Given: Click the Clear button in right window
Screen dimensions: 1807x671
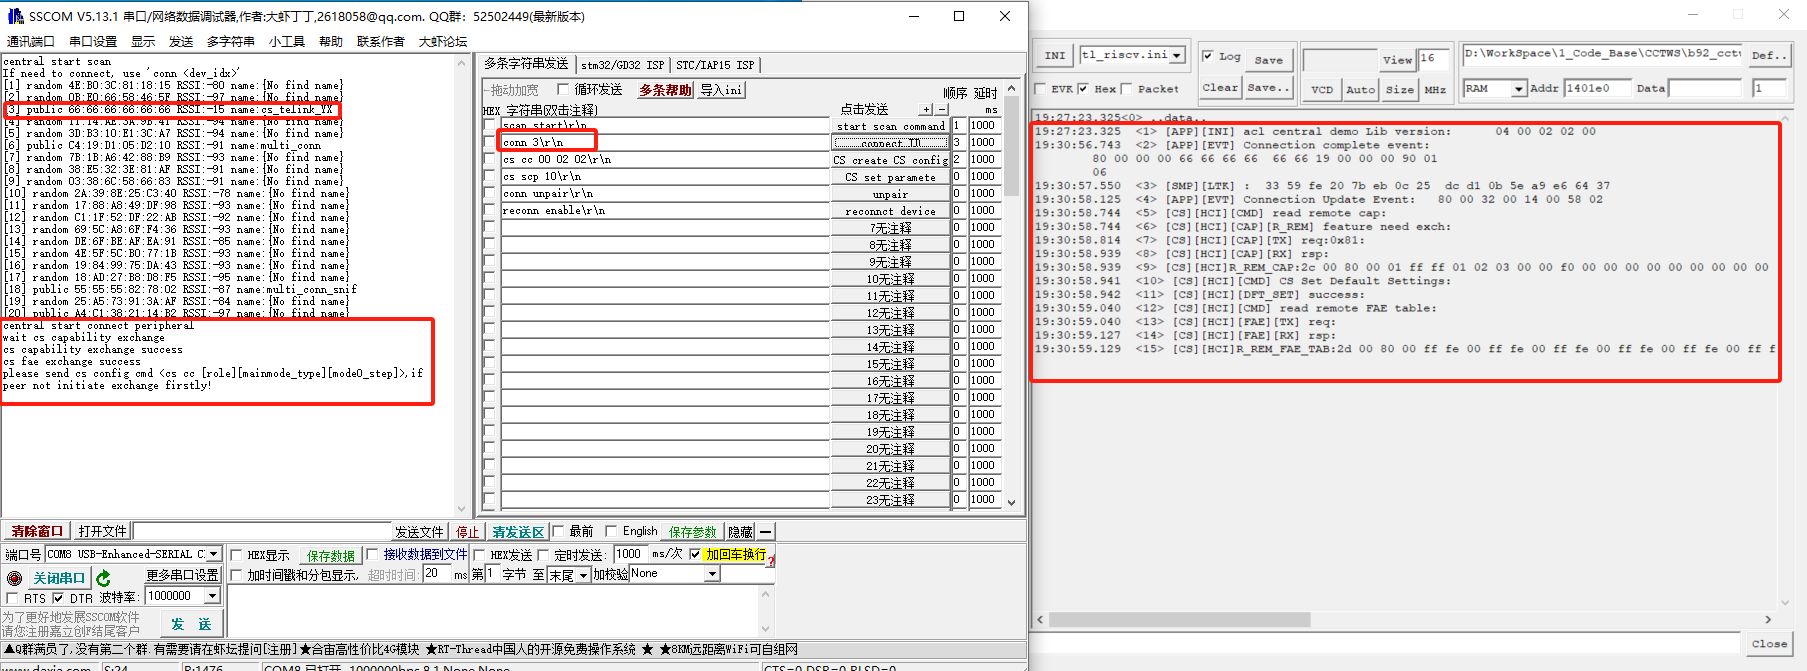Looking at the screenshot, I should 1220,88.
